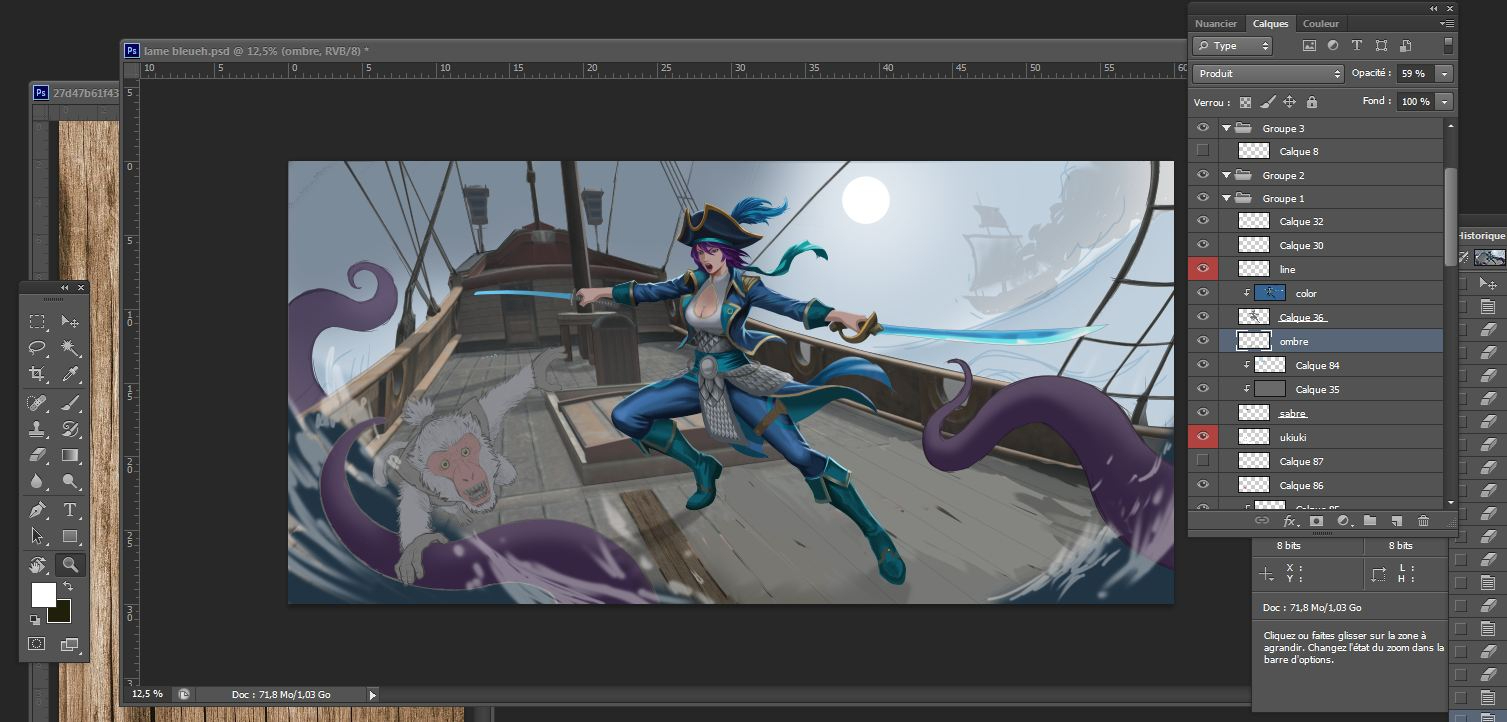Screen dimensions: 1507x722
Task: Open the Opacité slider dropdown arrow
Action: [1443, 74]
